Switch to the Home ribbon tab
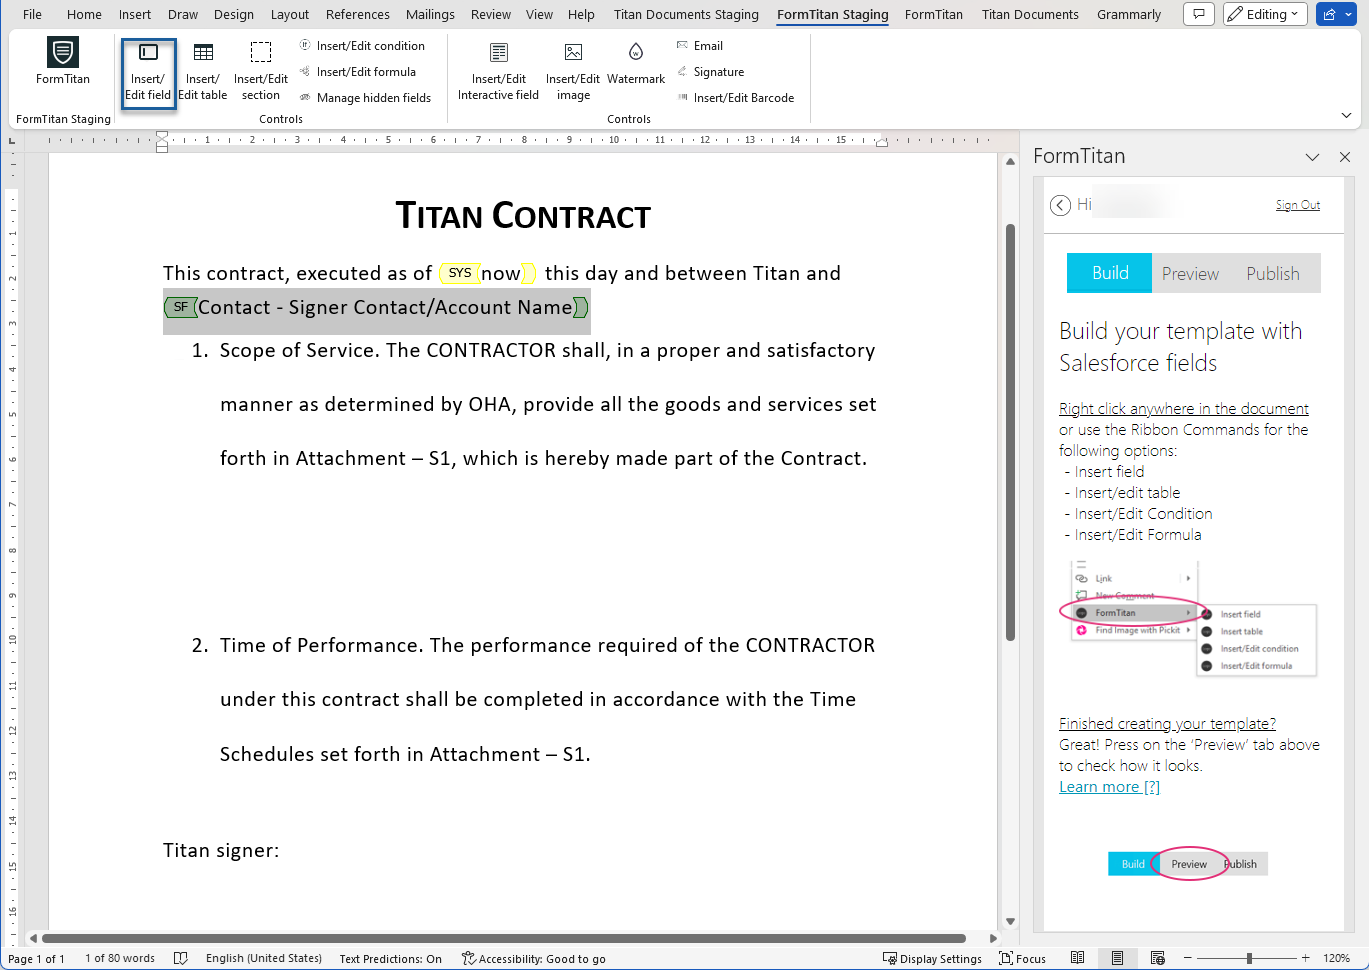1369x970 pixels. pos(84,14)
